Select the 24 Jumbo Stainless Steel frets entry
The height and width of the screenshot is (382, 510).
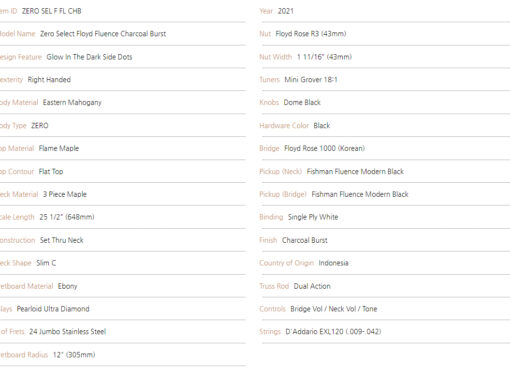tap(68, 332)
